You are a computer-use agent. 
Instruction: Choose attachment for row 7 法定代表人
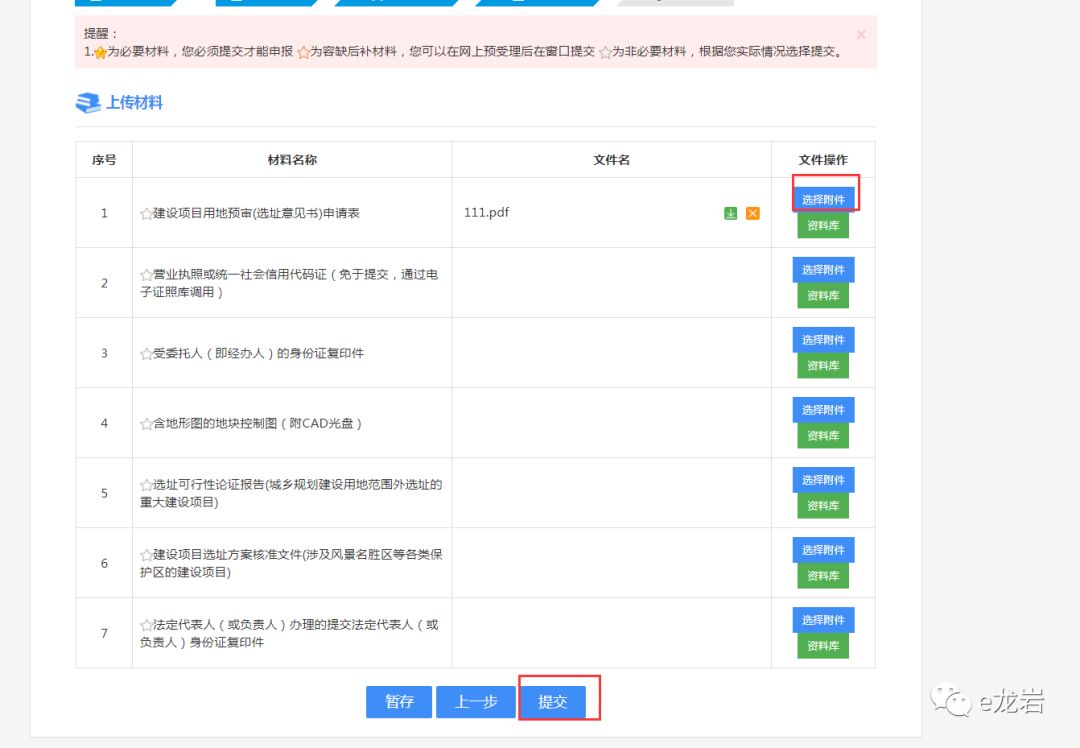(x=823, y=620)
